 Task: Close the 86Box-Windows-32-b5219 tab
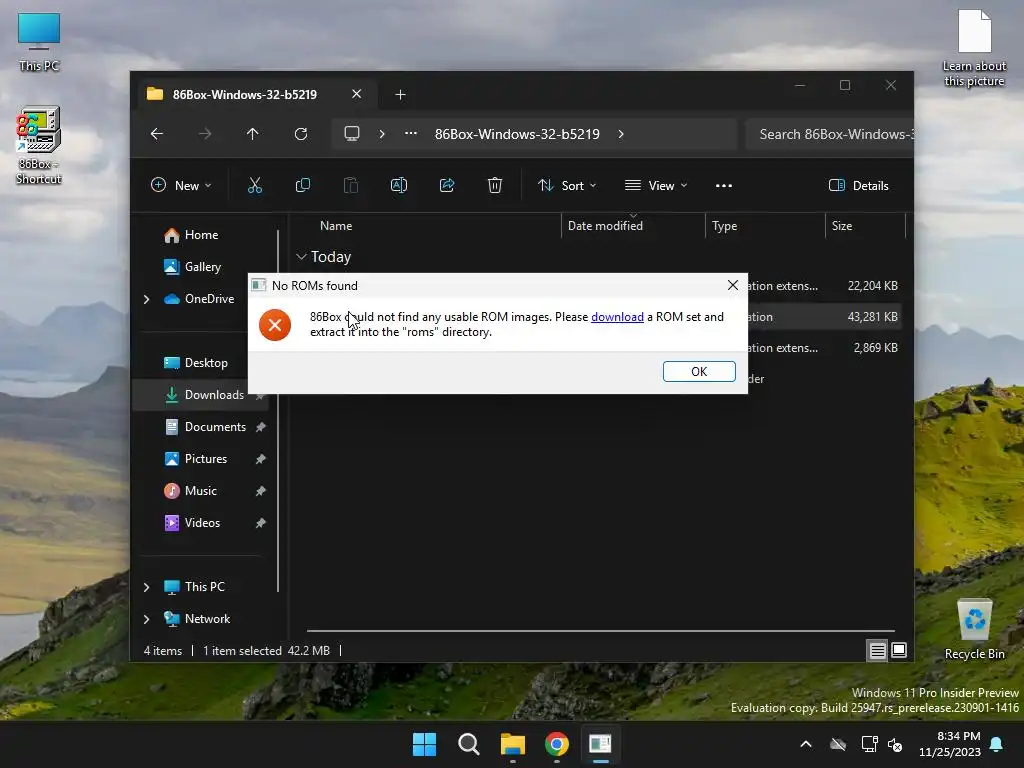(357, 94)
